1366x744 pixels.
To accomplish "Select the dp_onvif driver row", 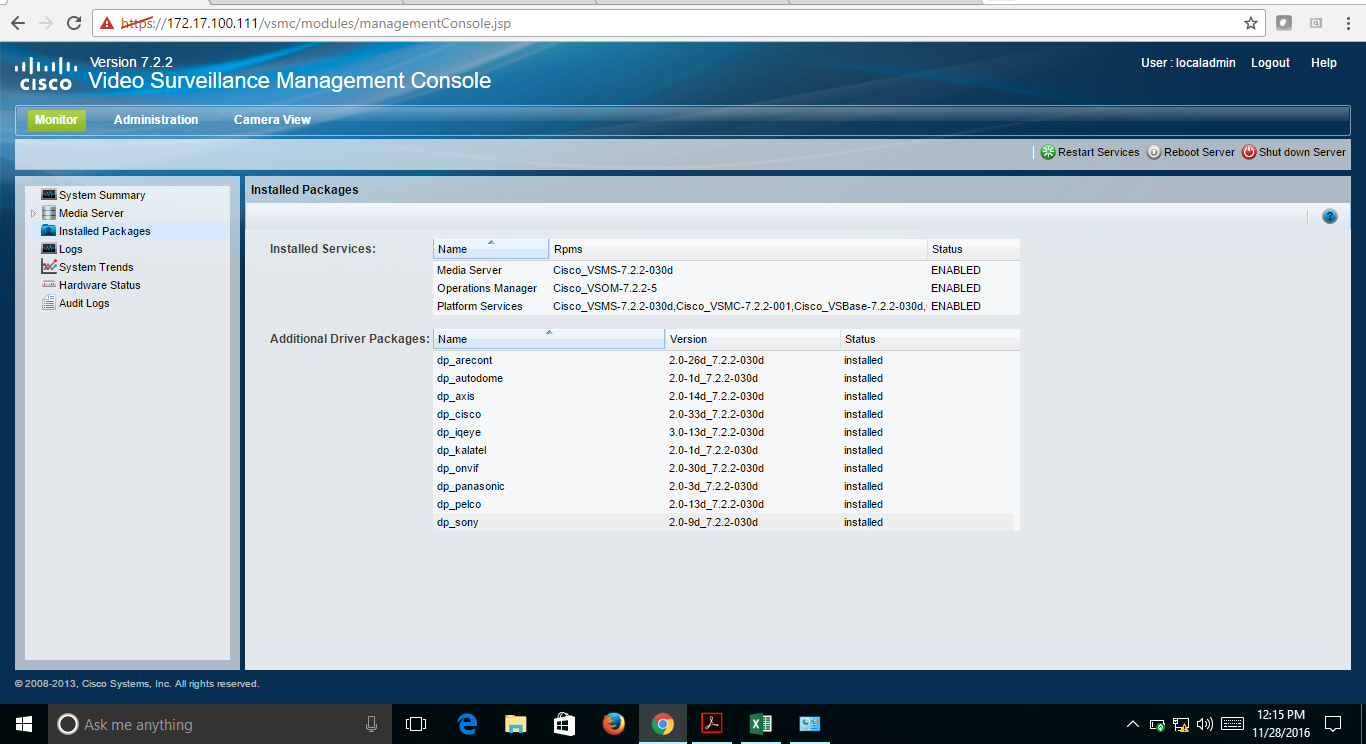I will click(726, 468).
